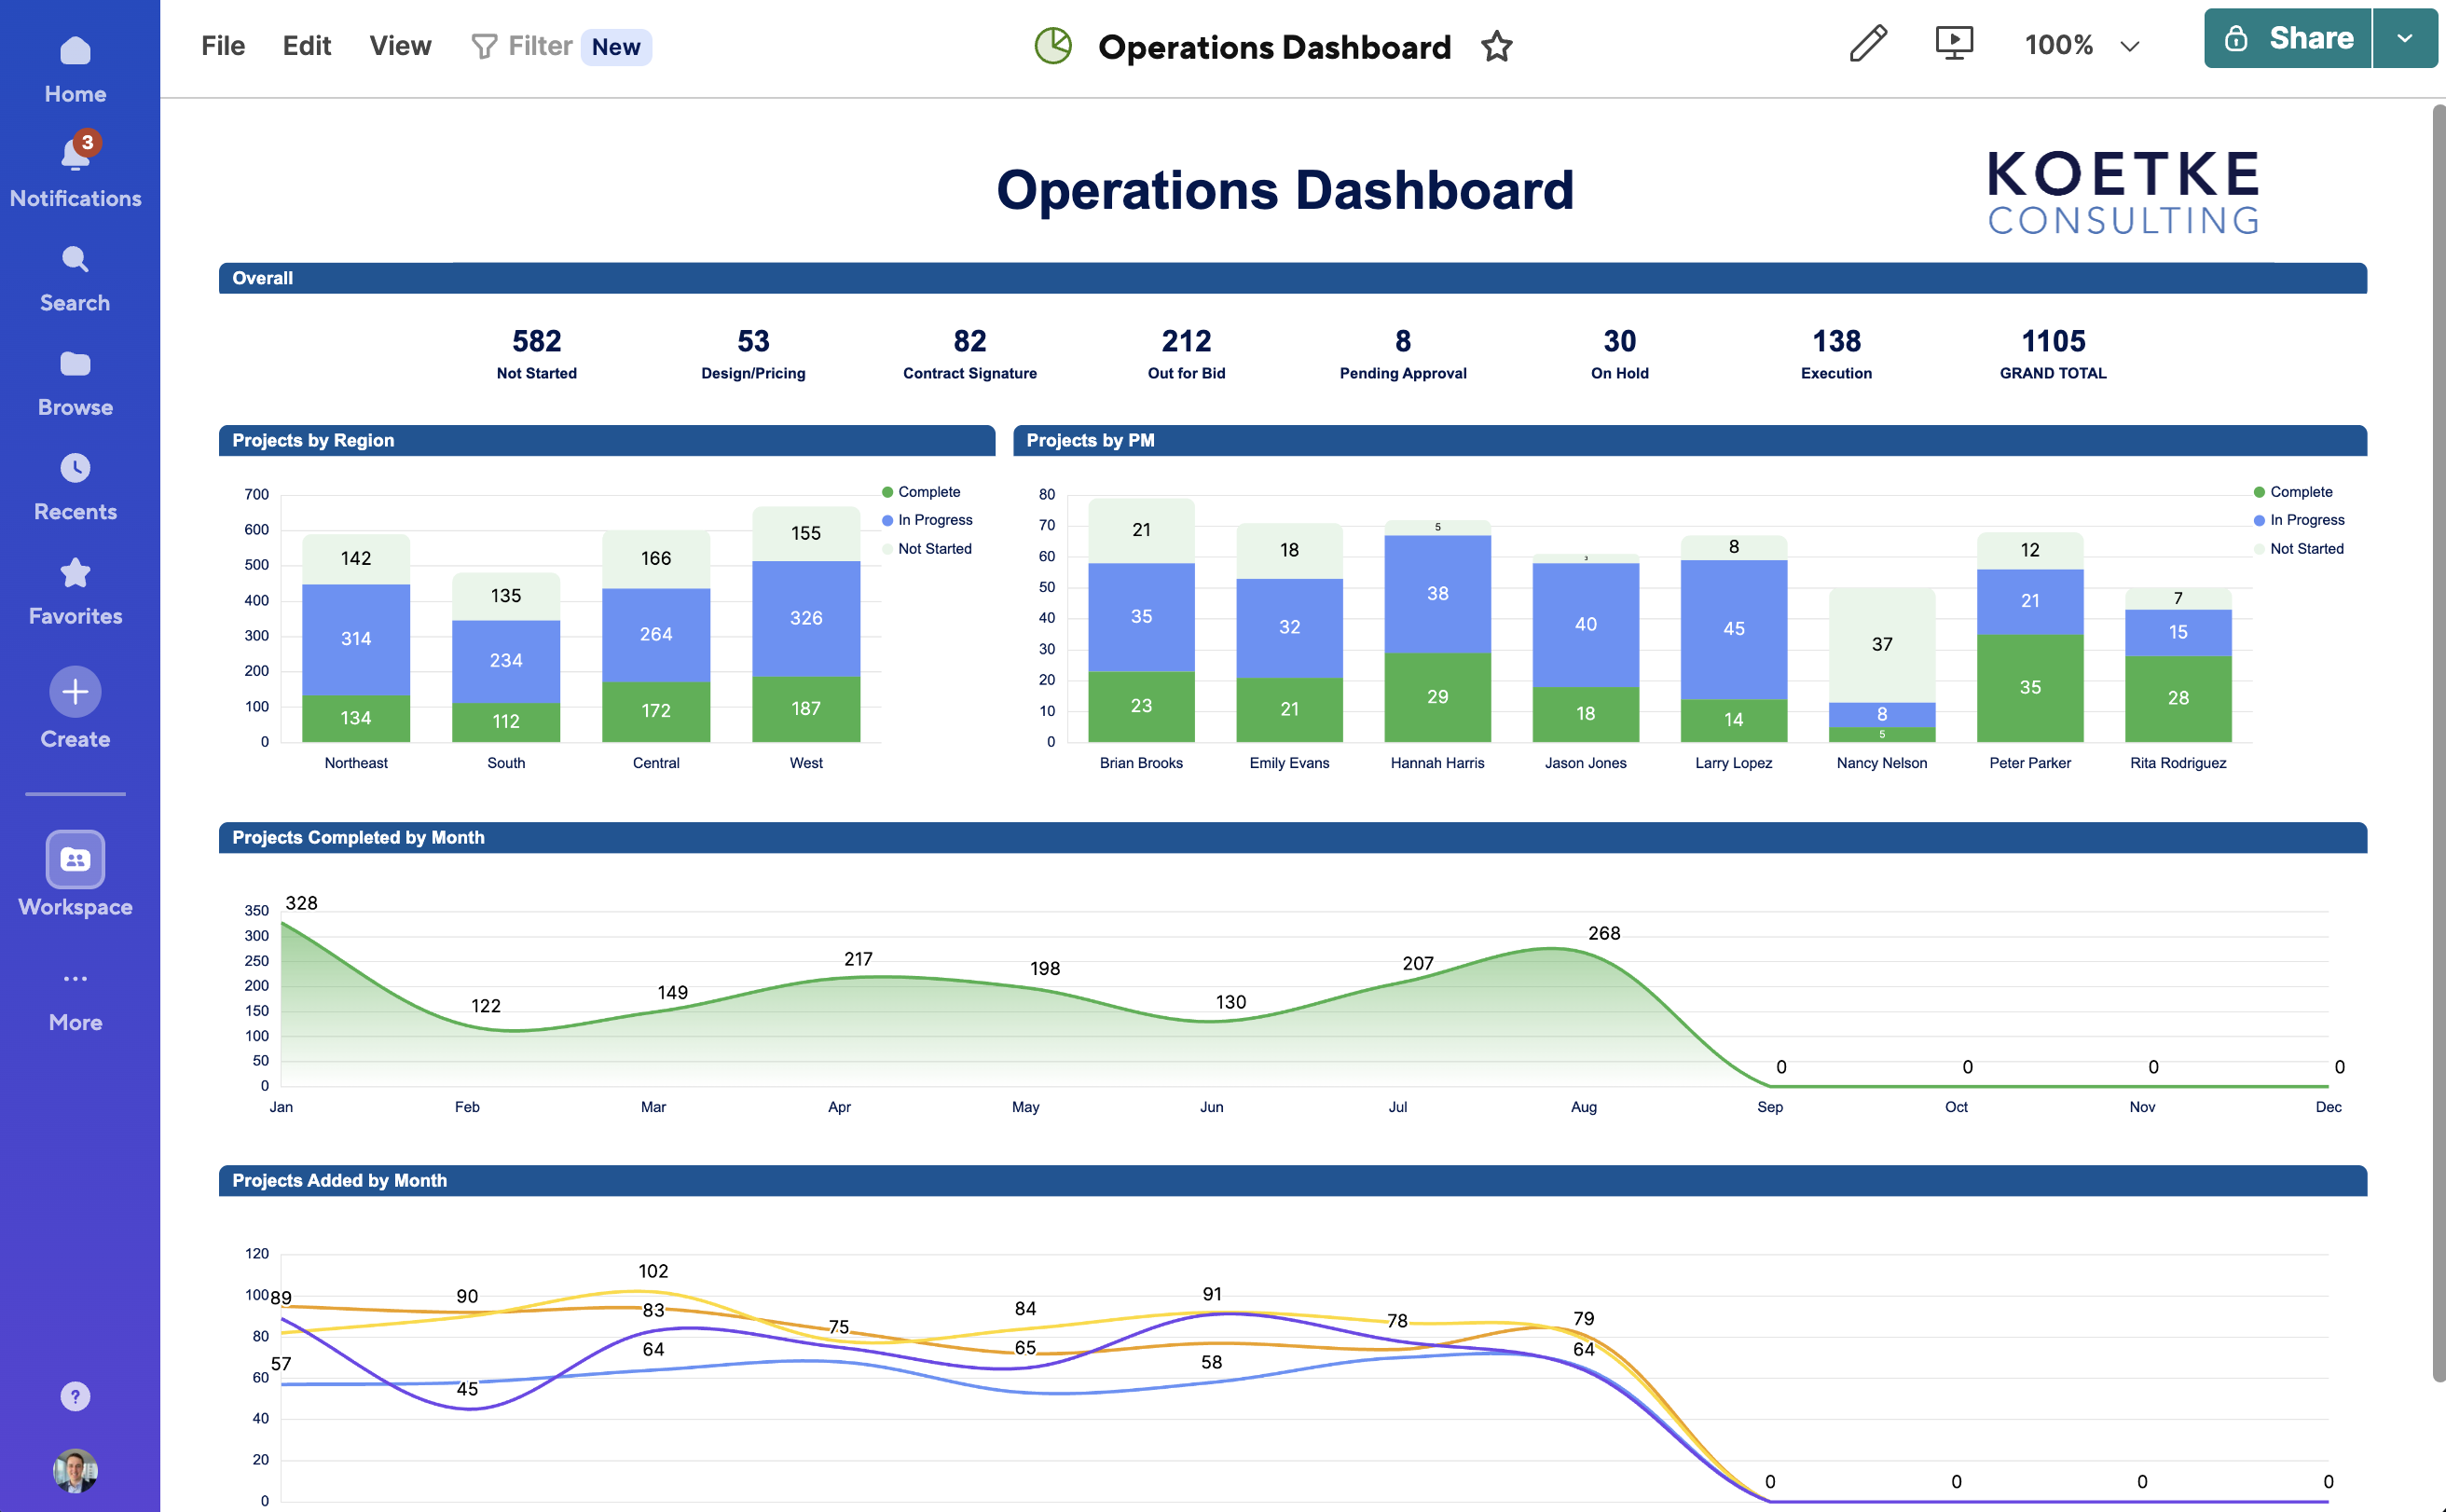
Task: Click the West region blue bar segment
Action: coord(806,618)
